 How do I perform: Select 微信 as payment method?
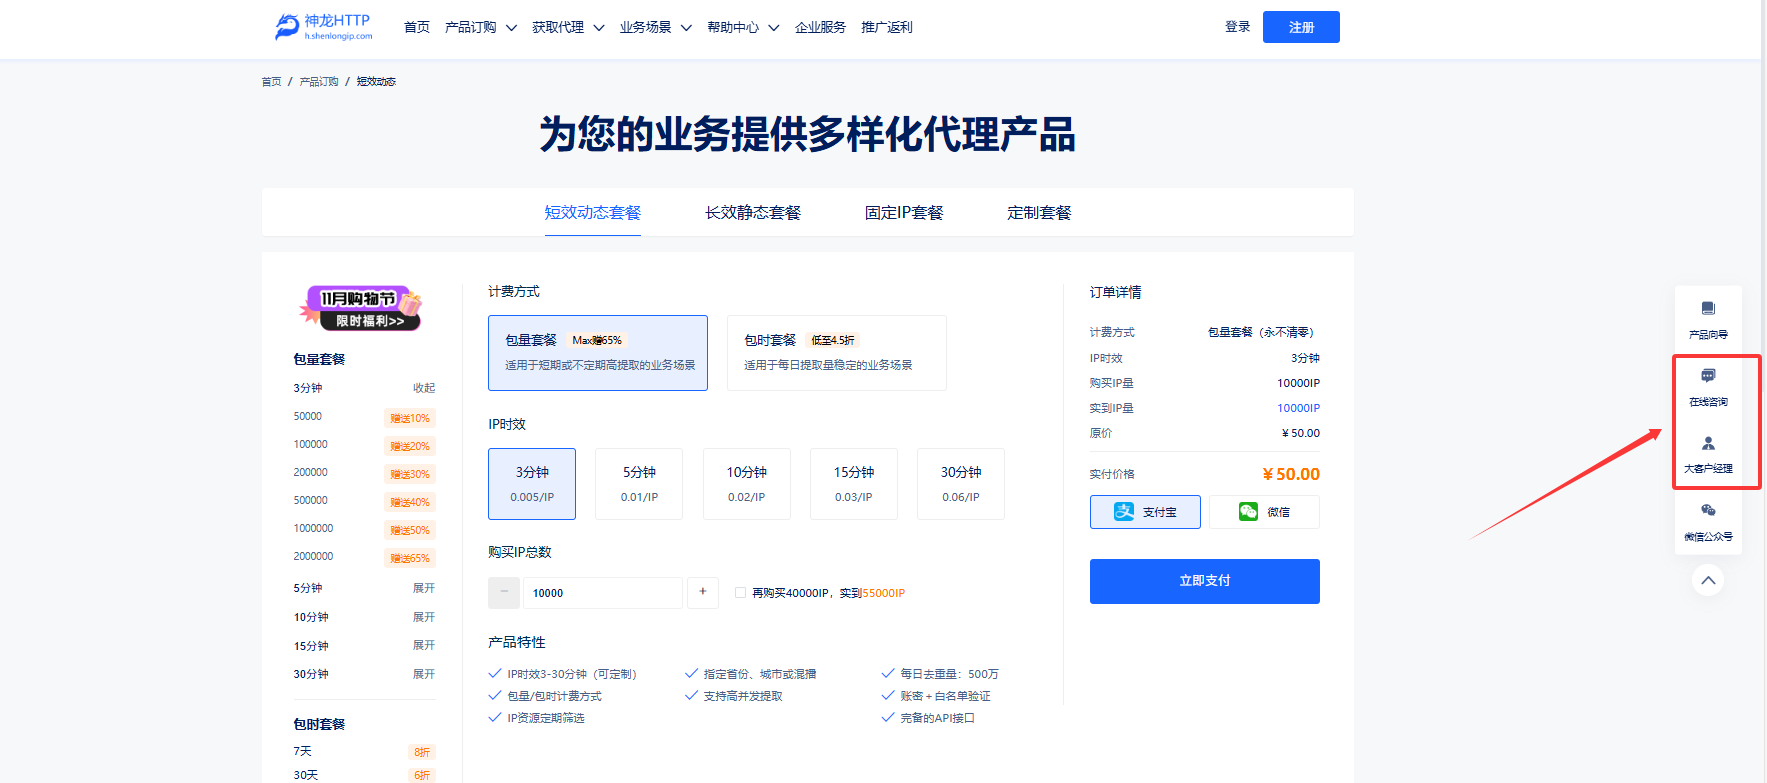tap(1264, 512)
